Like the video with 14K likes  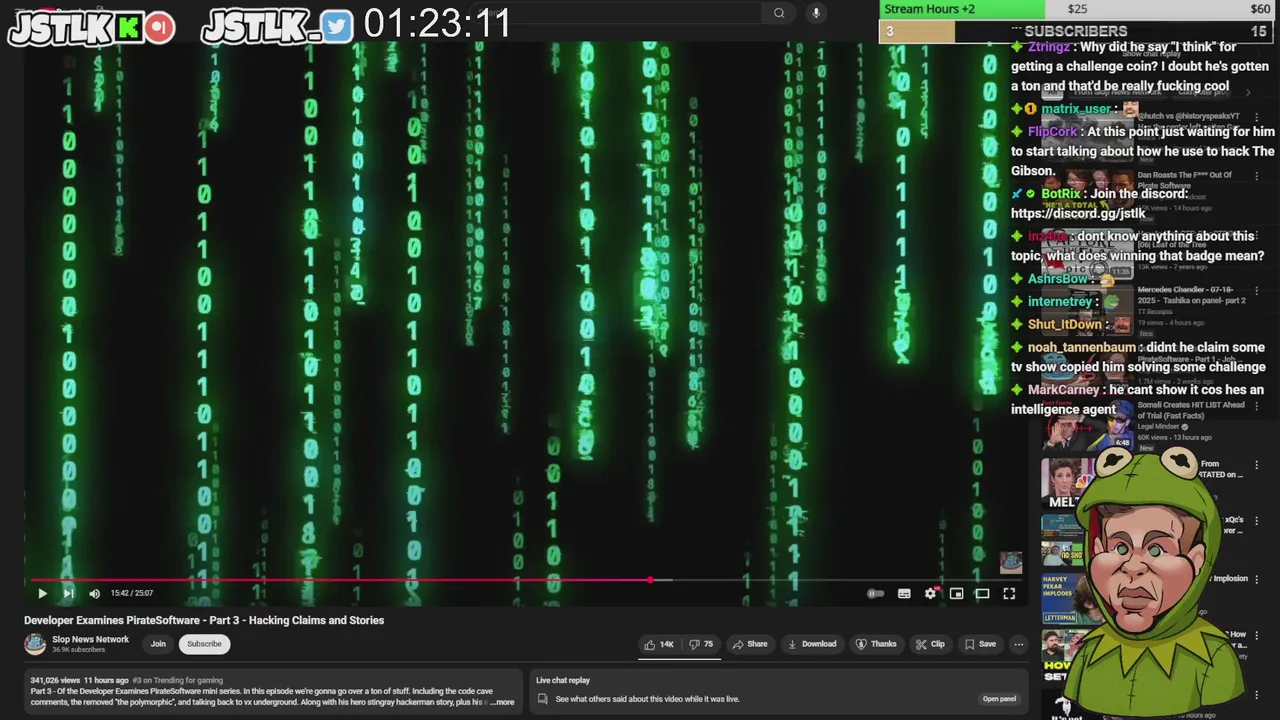(x=658, y=644)
